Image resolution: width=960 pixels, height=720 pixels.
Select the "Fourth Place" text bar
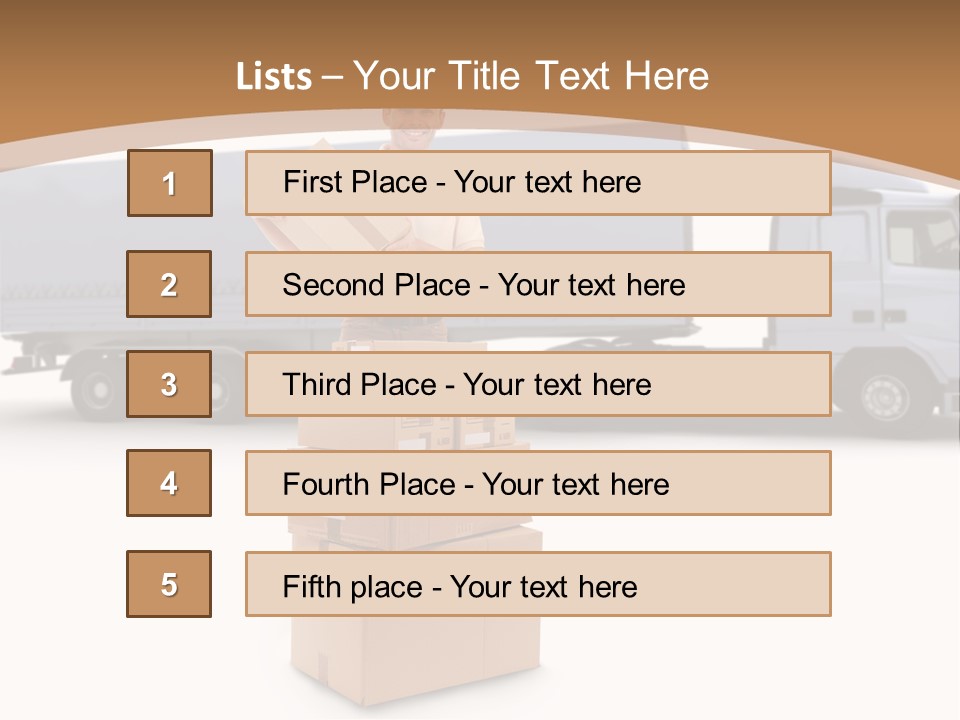tap(538, 484)
